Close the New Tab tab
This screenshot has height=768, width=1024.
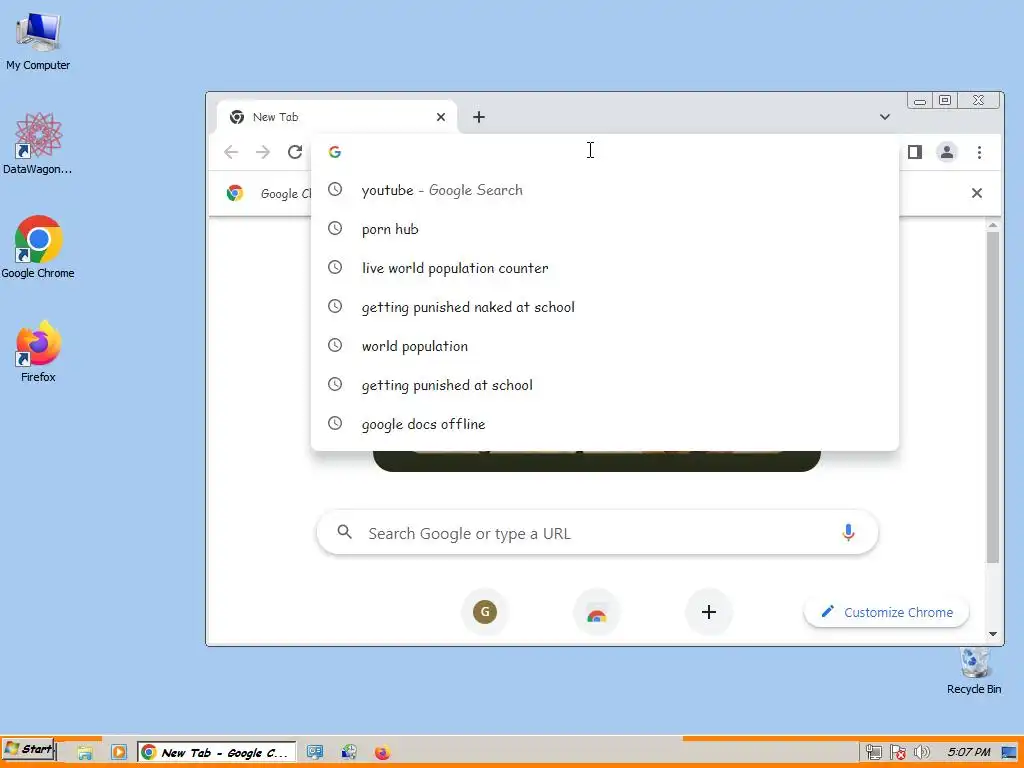click(441, 117)
